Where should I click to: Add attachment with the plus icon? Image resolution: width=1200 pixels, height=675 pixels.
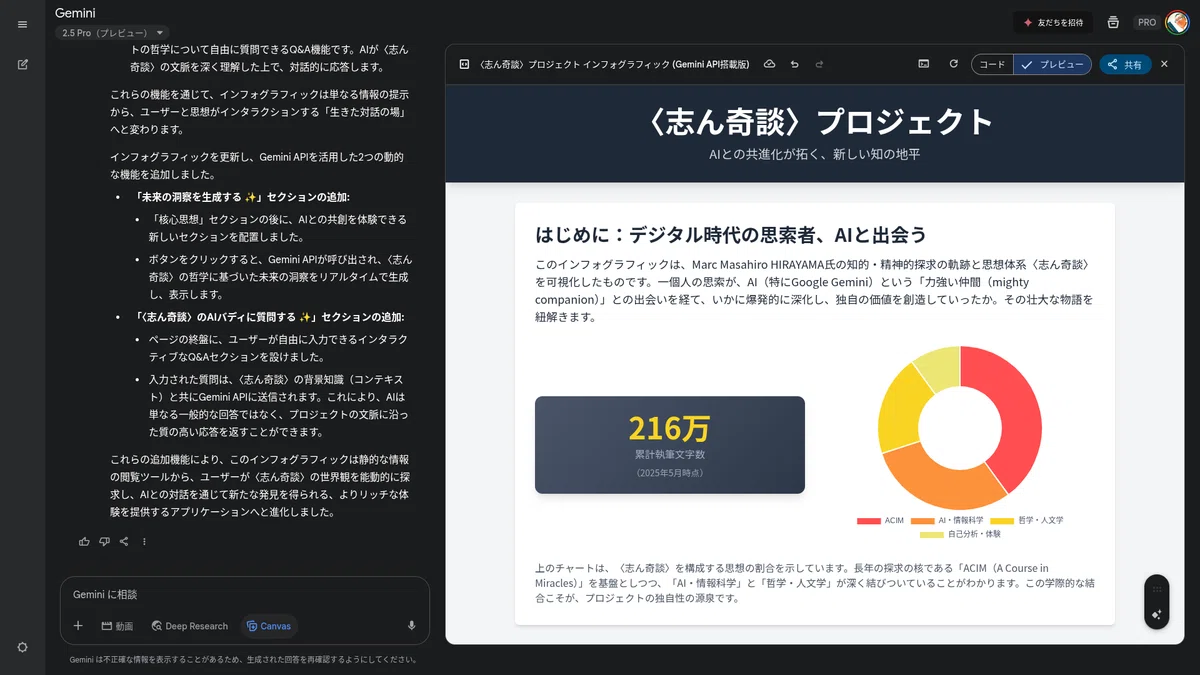pyautogui.click(x=78, y=626)
